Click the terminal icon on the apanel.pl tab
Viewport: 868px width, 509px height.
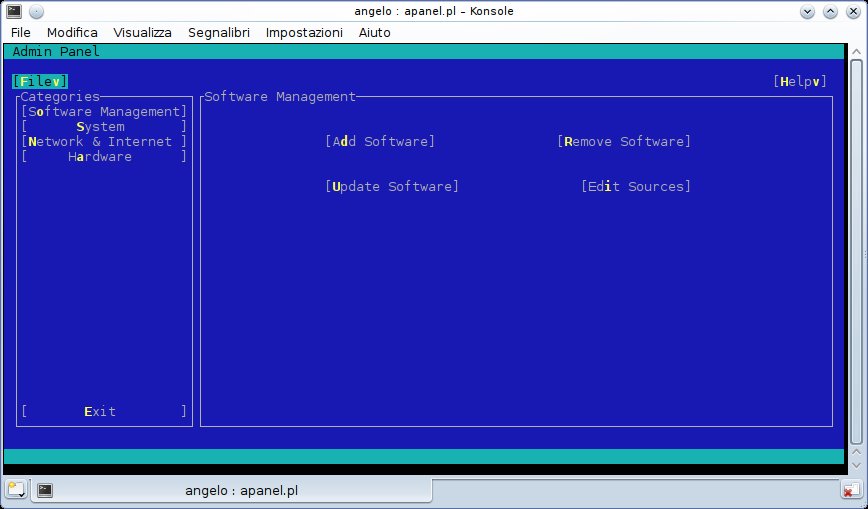point(45,490)
